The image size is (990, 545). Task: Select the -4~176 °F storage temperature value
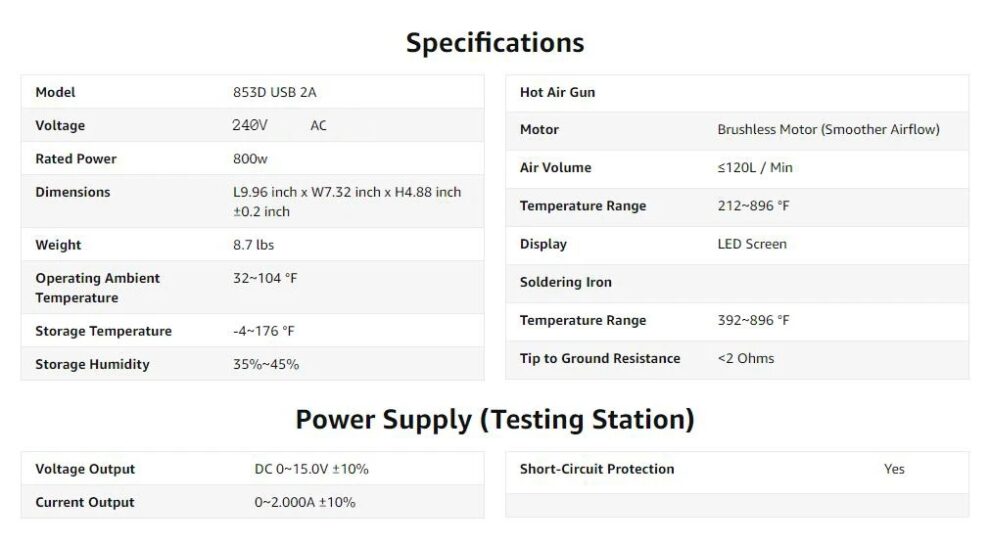263,331
